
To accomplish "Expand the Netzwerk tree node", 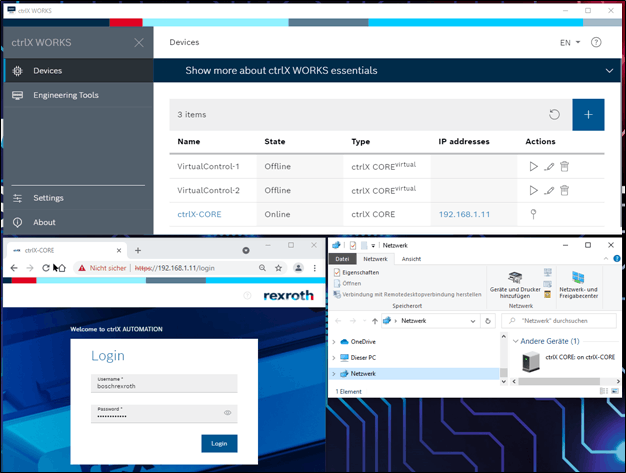I will click(x=334, y=374).
